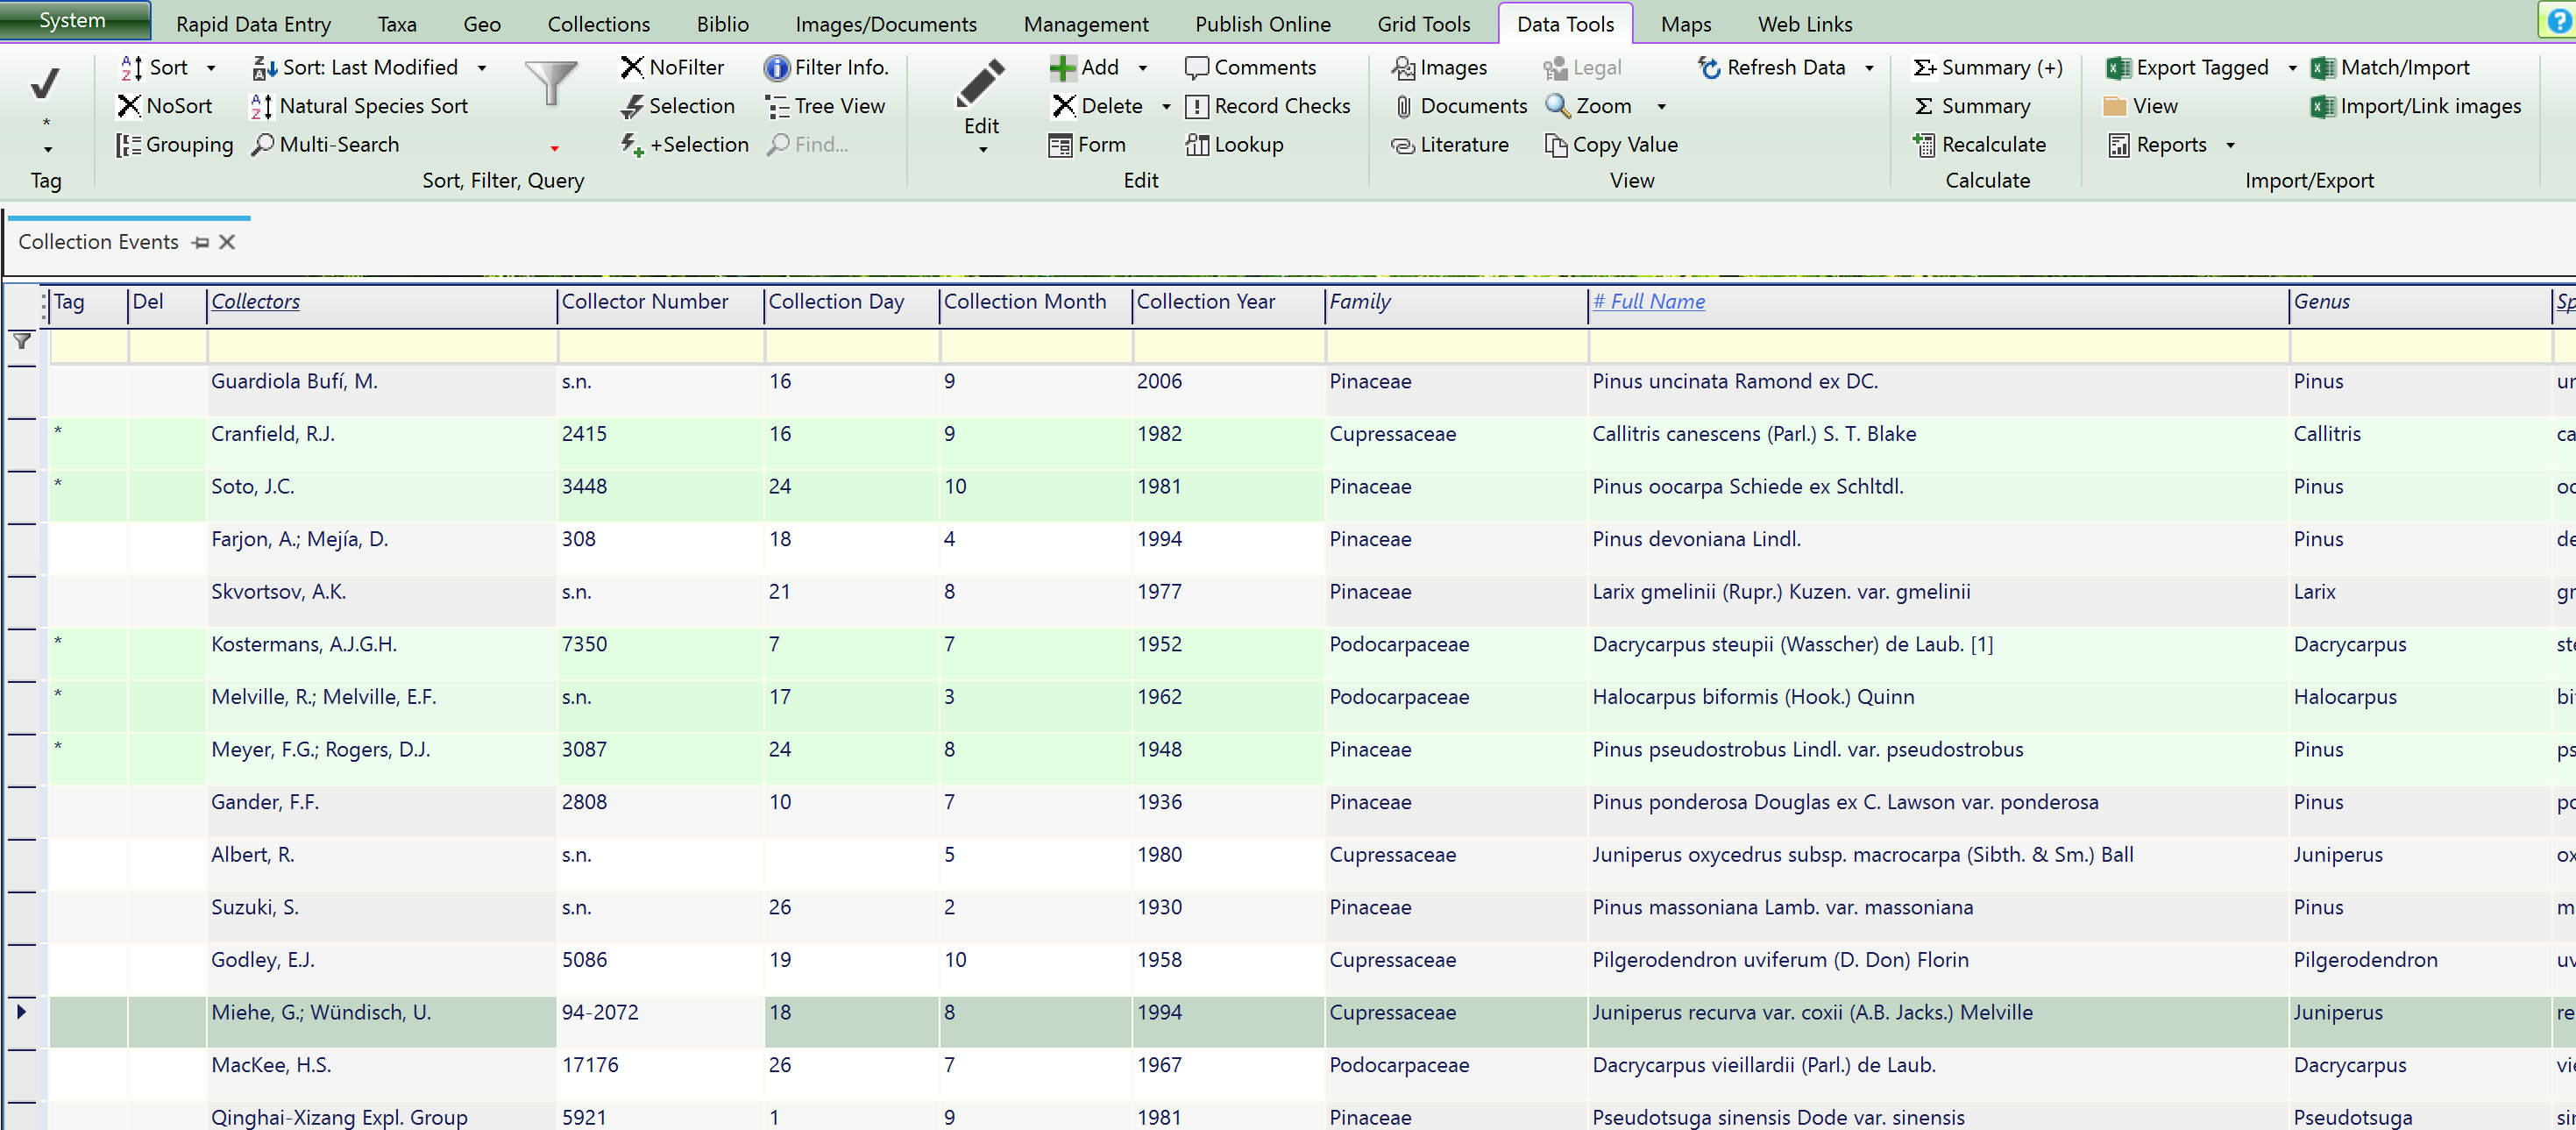Image resolution: width=2576 pixels, height=1130 pixels.
Task: Click the Sort A-Z icon
Action: click(131, 68)
